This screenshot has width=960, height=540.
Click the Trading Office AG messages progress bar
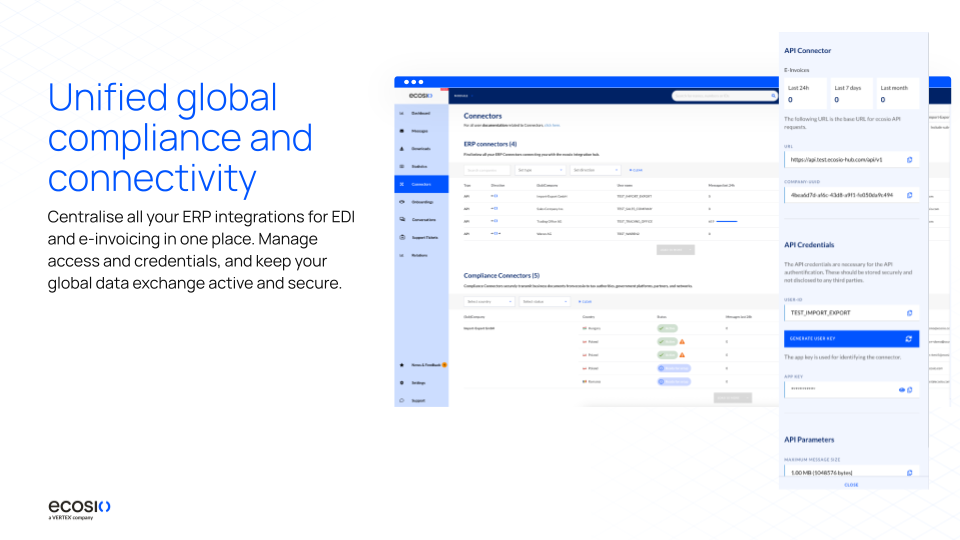727,222
